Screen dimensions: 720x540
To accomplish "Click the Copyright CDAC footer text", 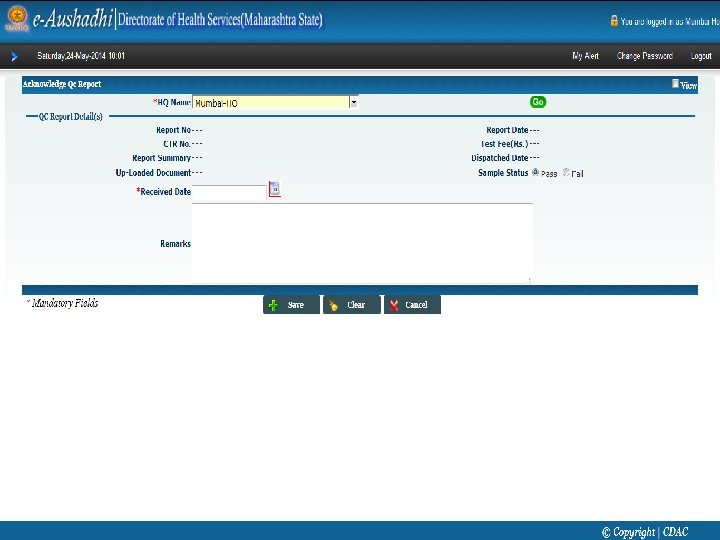I will point(645,532).
